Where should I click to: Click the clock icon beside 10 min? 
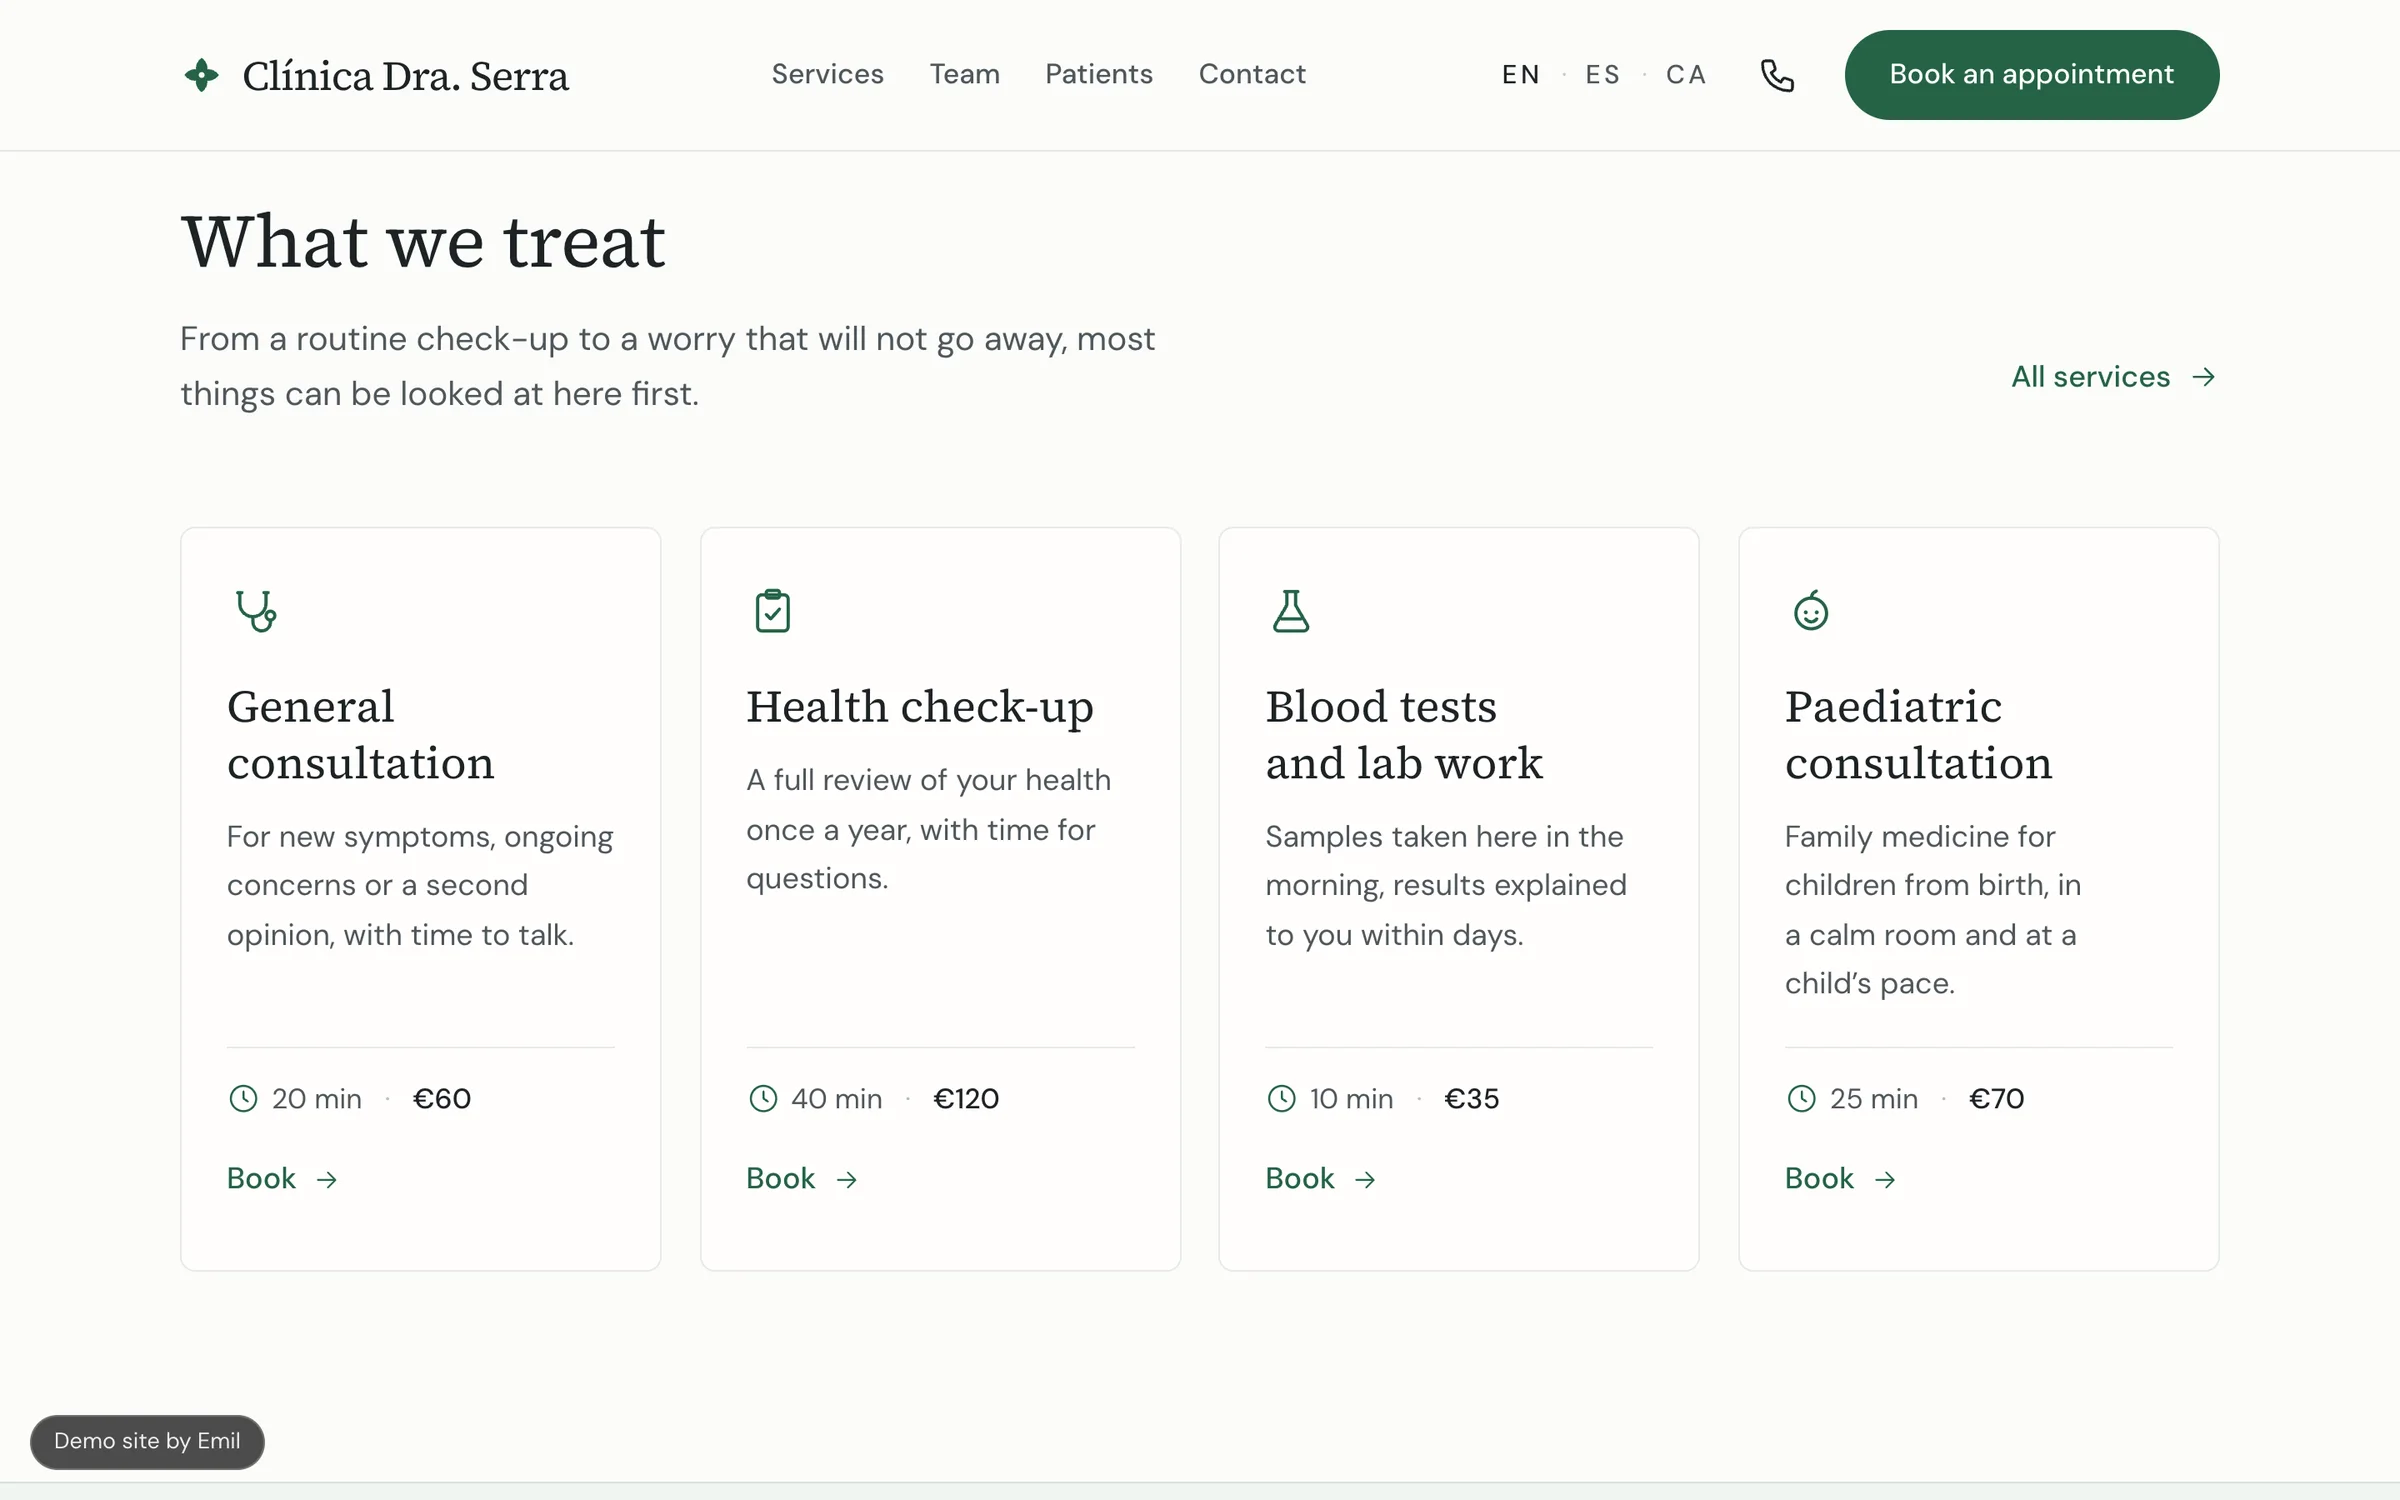[1282, 1099]
